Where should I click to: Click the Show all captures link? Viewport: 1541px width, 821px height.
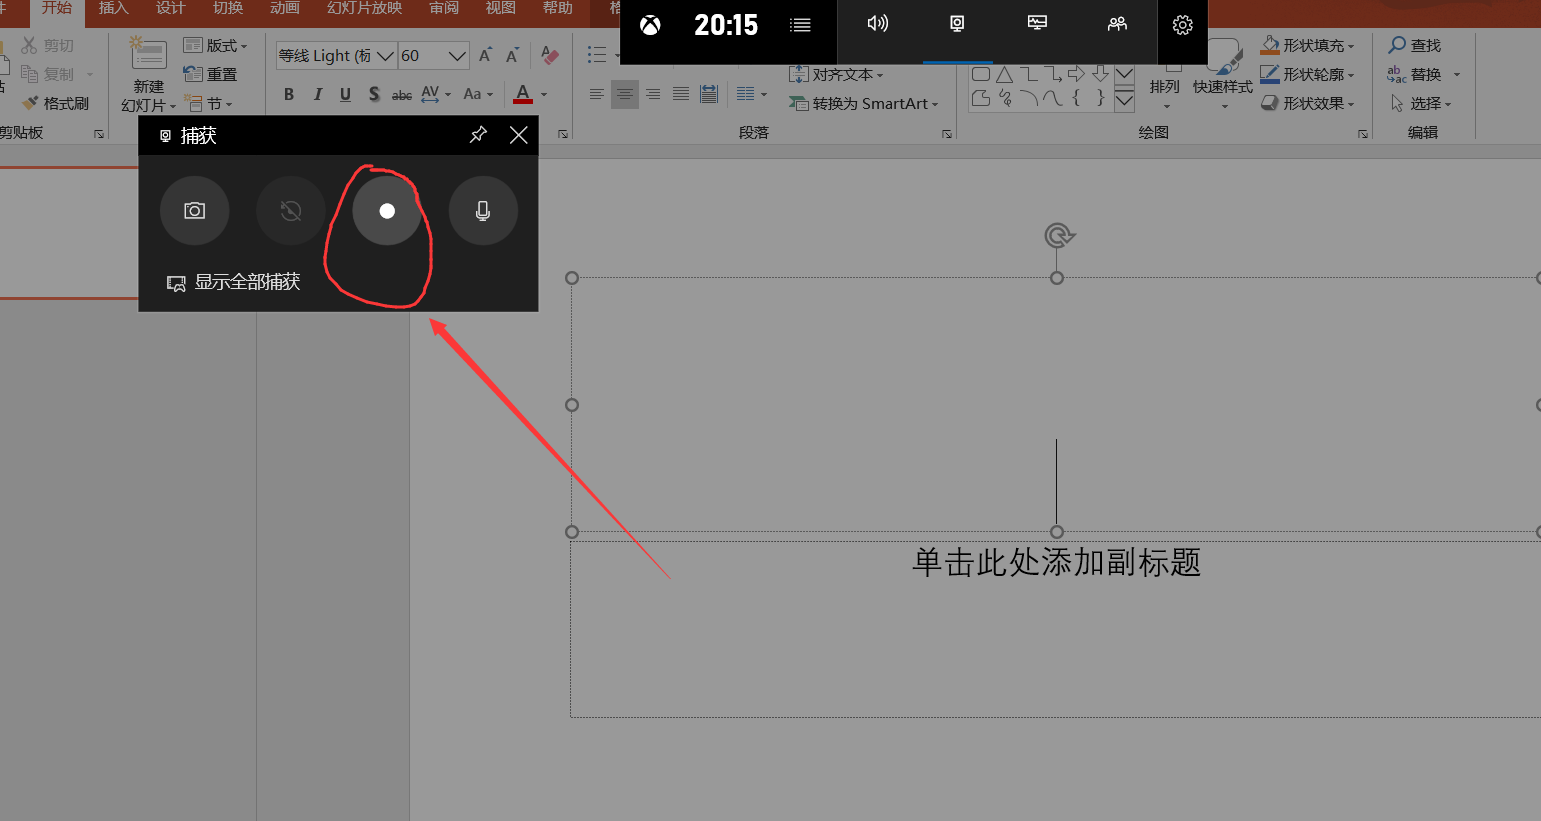[234, 283]
